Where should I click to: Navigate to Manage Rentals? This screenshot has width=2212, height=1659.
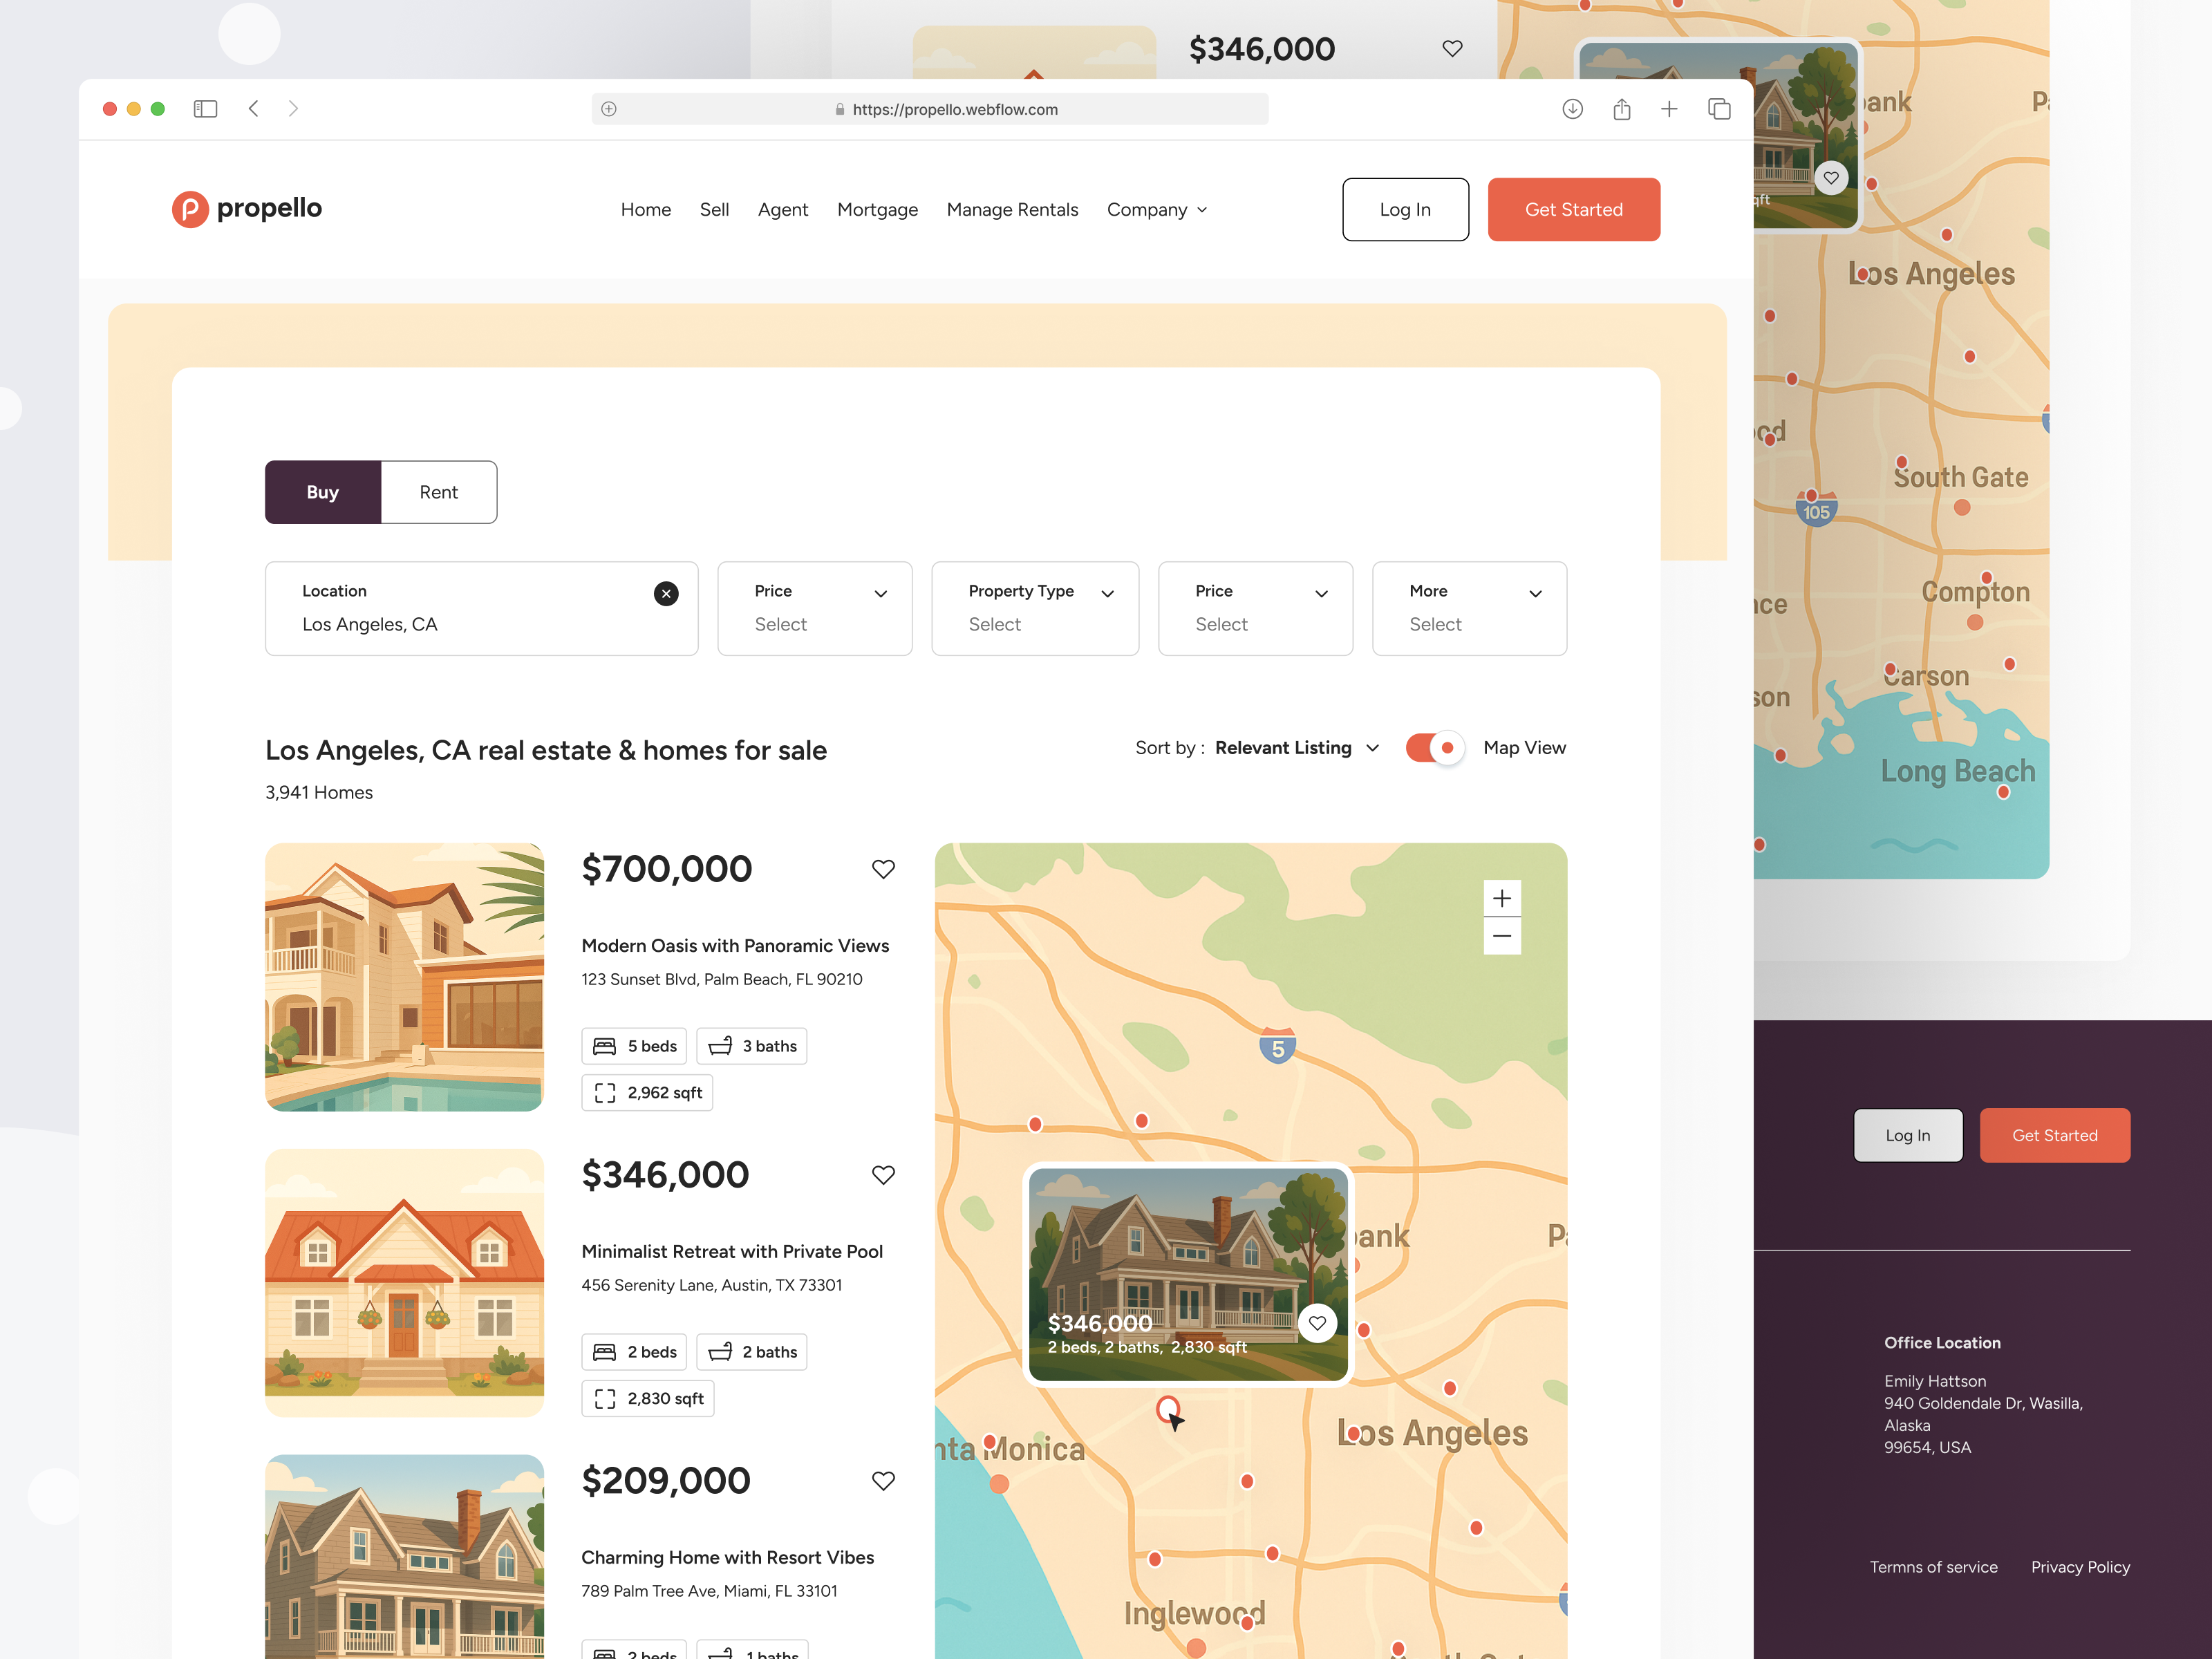[1012, 209]
